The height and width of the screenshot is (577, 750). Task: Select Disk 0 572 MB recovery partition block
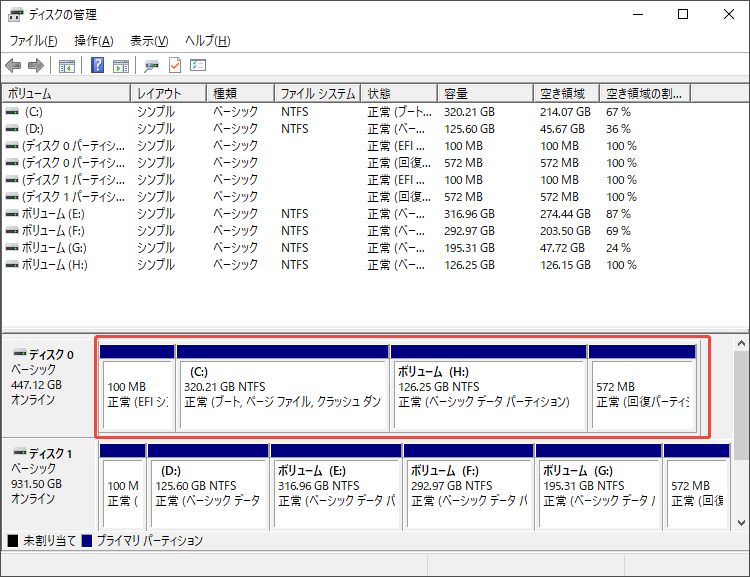(642, 388)
